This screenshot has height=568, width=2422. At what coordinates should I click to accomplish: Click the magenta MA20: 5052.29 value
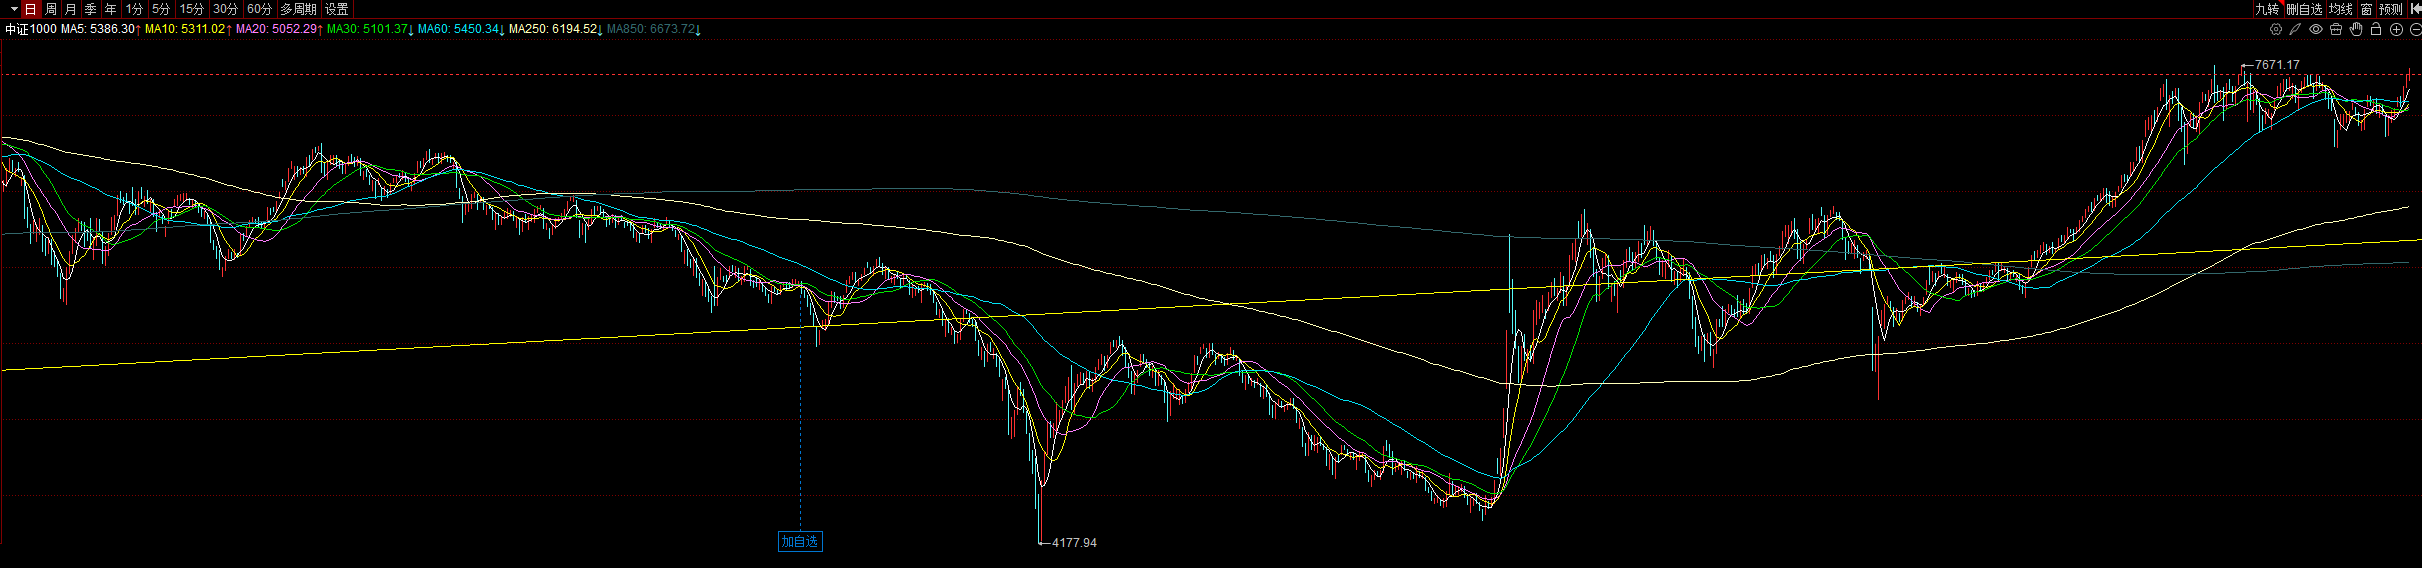[276, 29]
